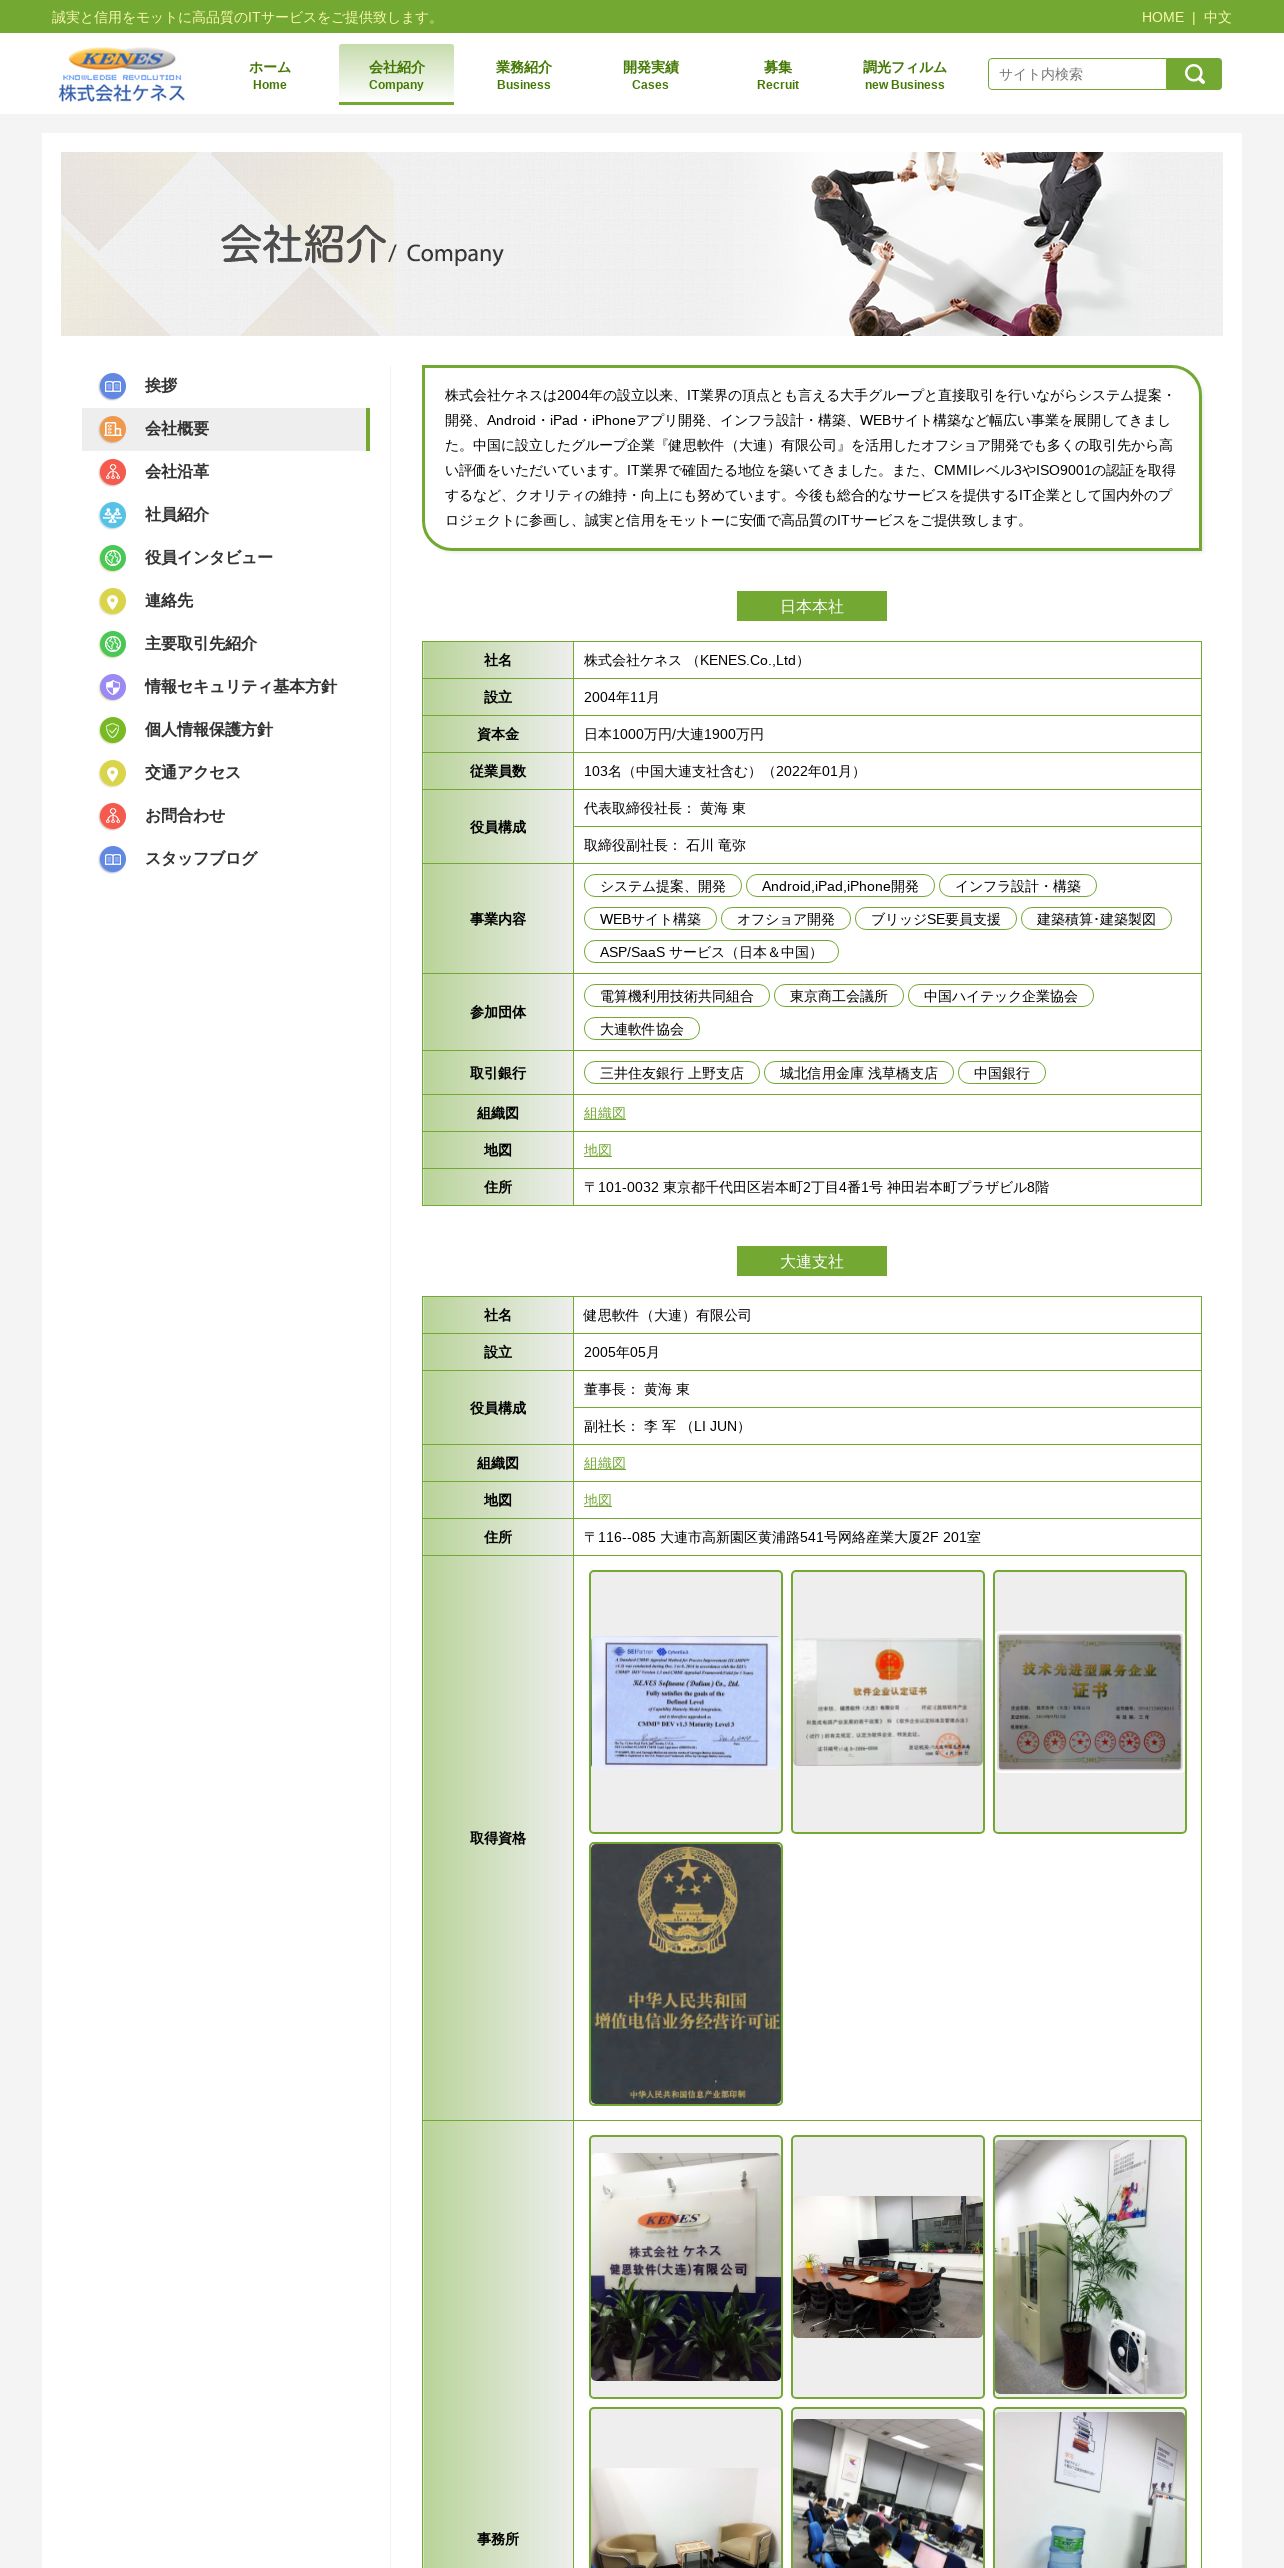Open the 募集 Recruit nav item
The height and width of the screenshot is (2568, 1284).
coord(777,75)
